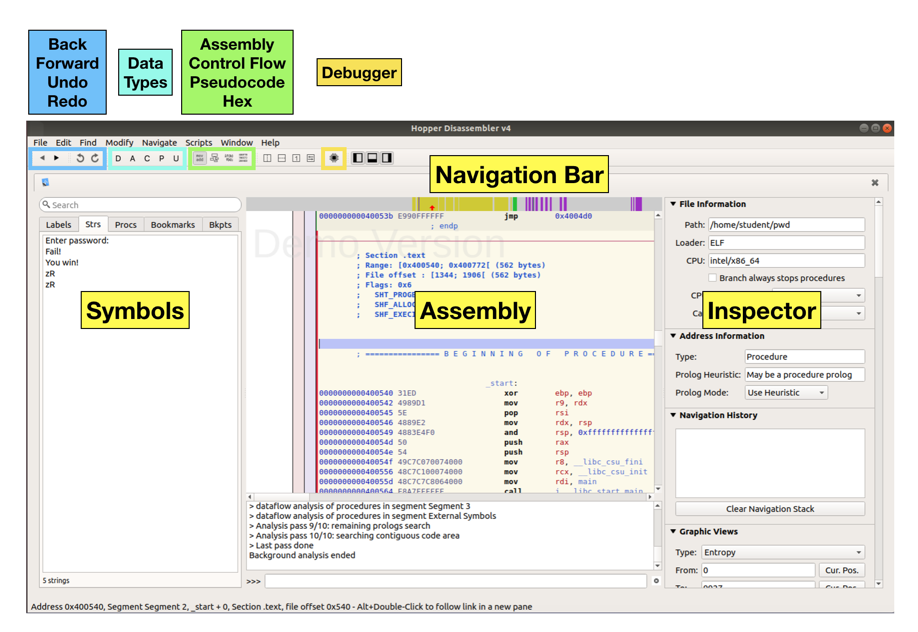Switch to the Strs tab
918x632 pixels.
(x=93, y=224)
